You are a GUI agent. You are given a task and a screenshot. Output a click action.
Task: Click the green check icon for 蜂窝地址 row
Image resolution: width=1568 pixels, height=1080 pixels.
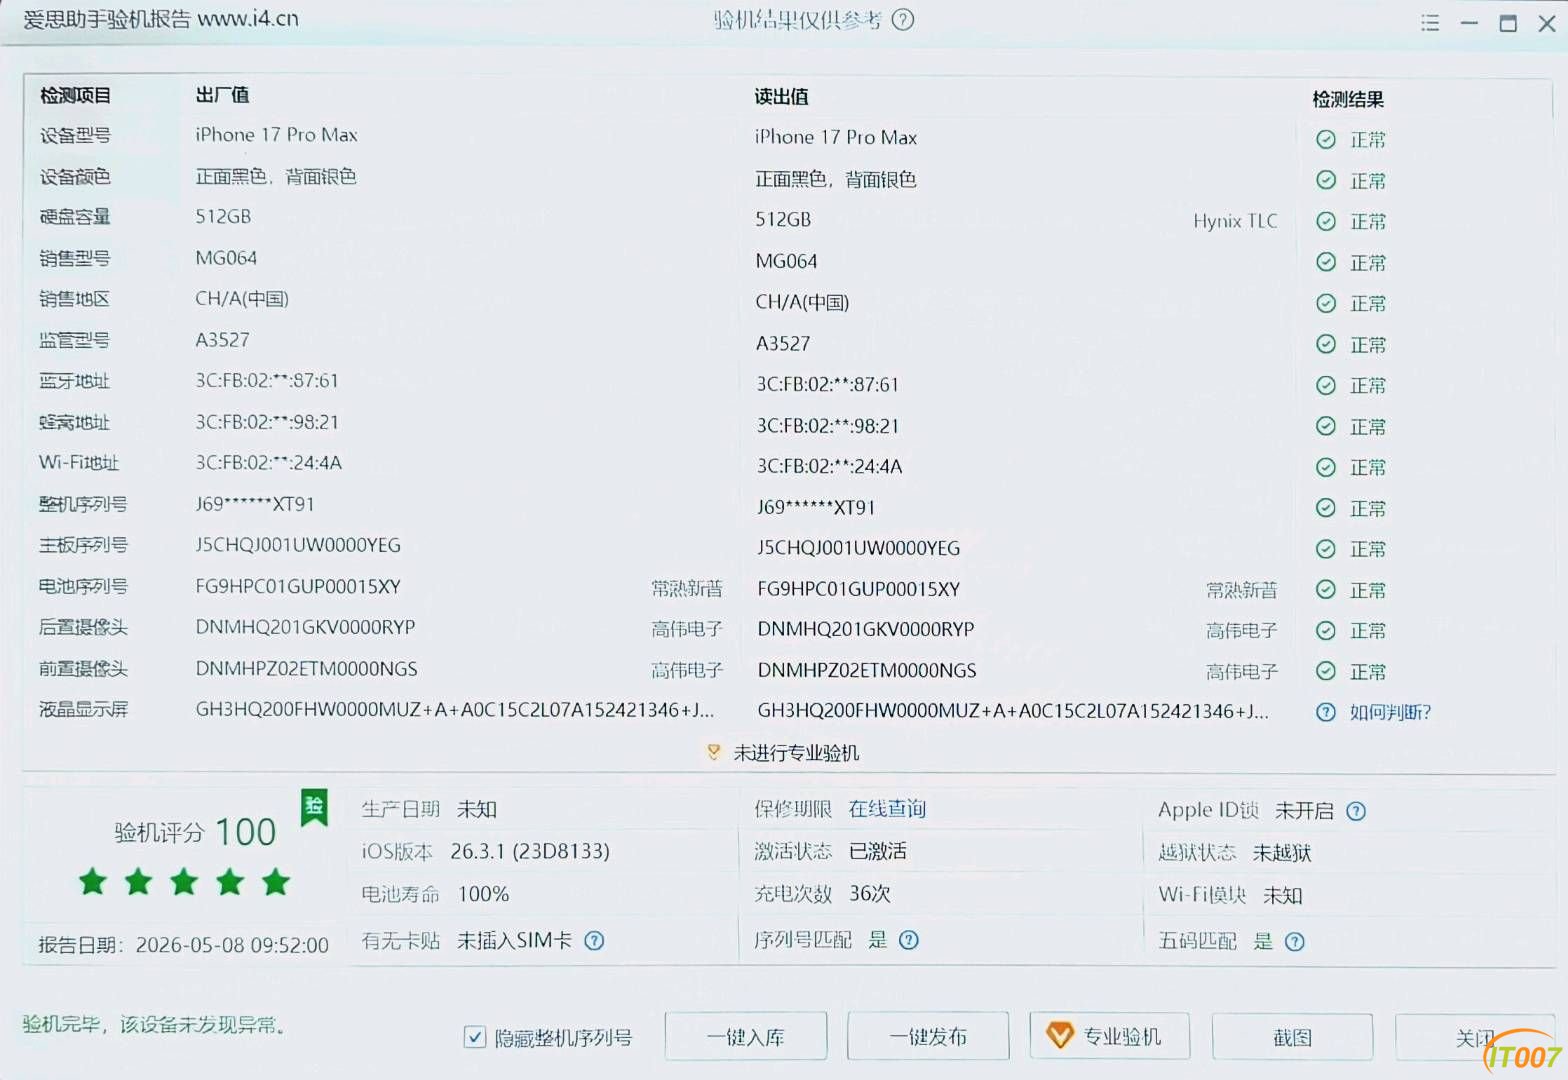click(x=1326, y=426)
